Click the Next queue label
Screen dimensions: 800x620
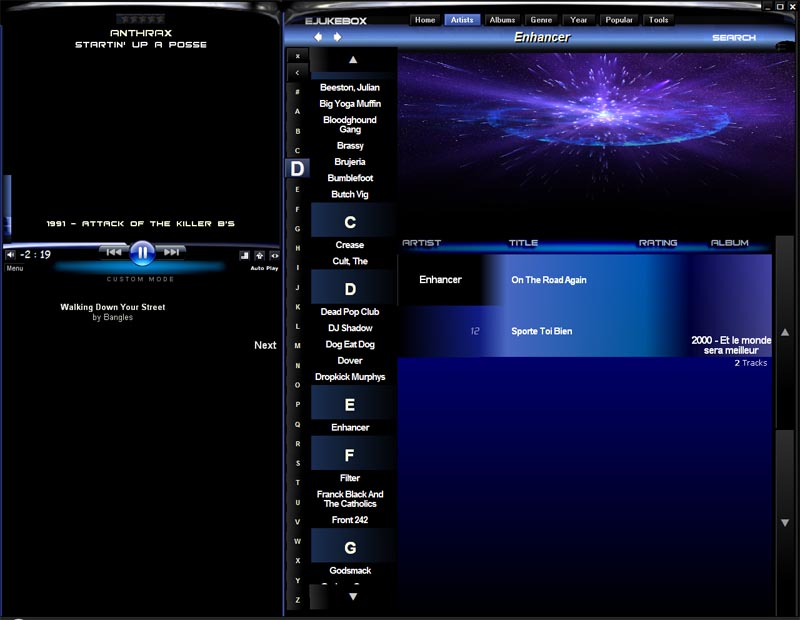[x=265, y=345]
